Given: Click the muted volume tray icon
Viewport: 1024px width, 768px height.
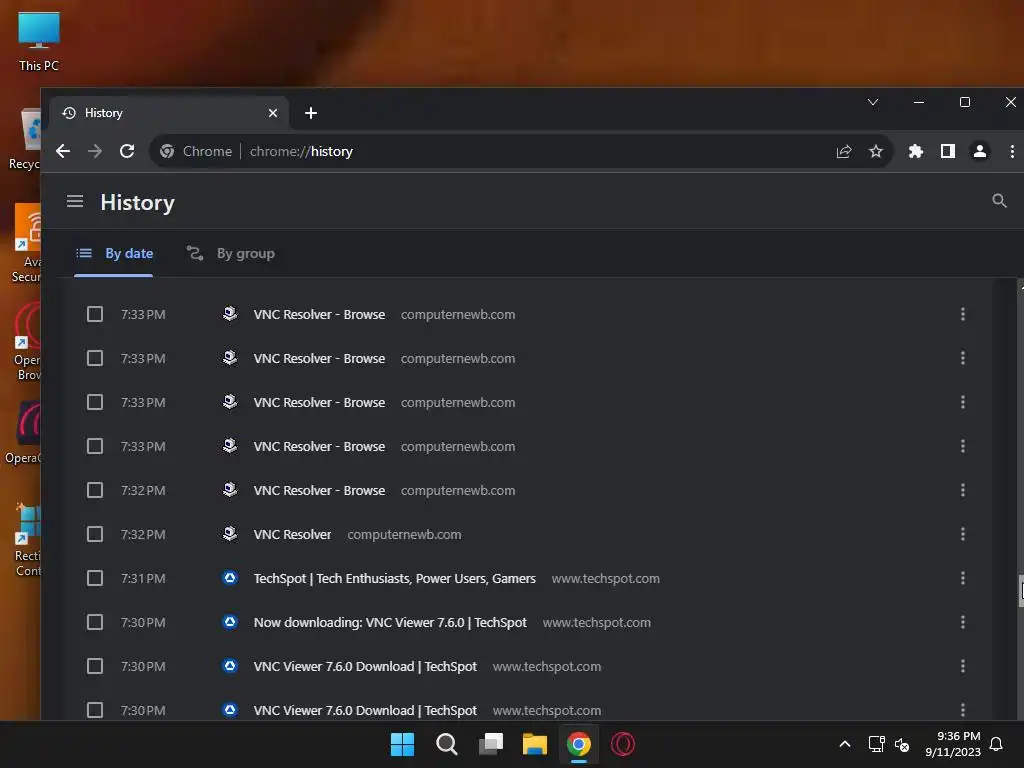Looking at the screenshot, I should pos(902,744).
